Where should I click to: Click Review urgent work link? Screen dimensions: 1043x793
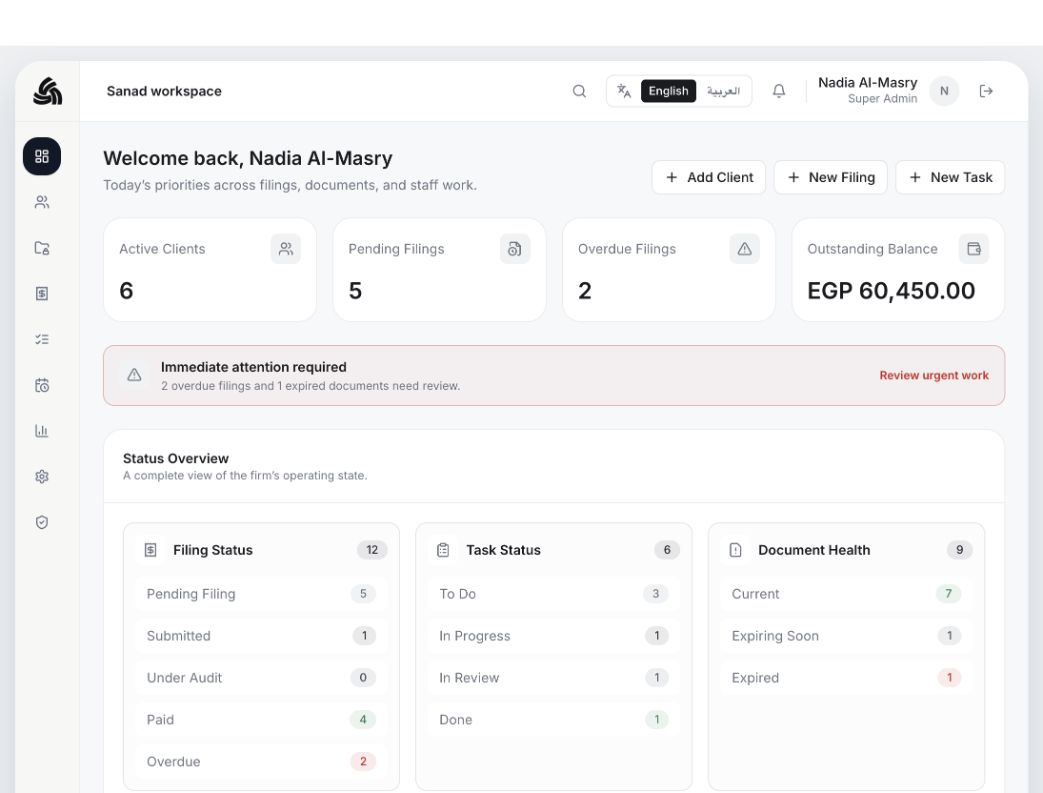pos(934,375)
